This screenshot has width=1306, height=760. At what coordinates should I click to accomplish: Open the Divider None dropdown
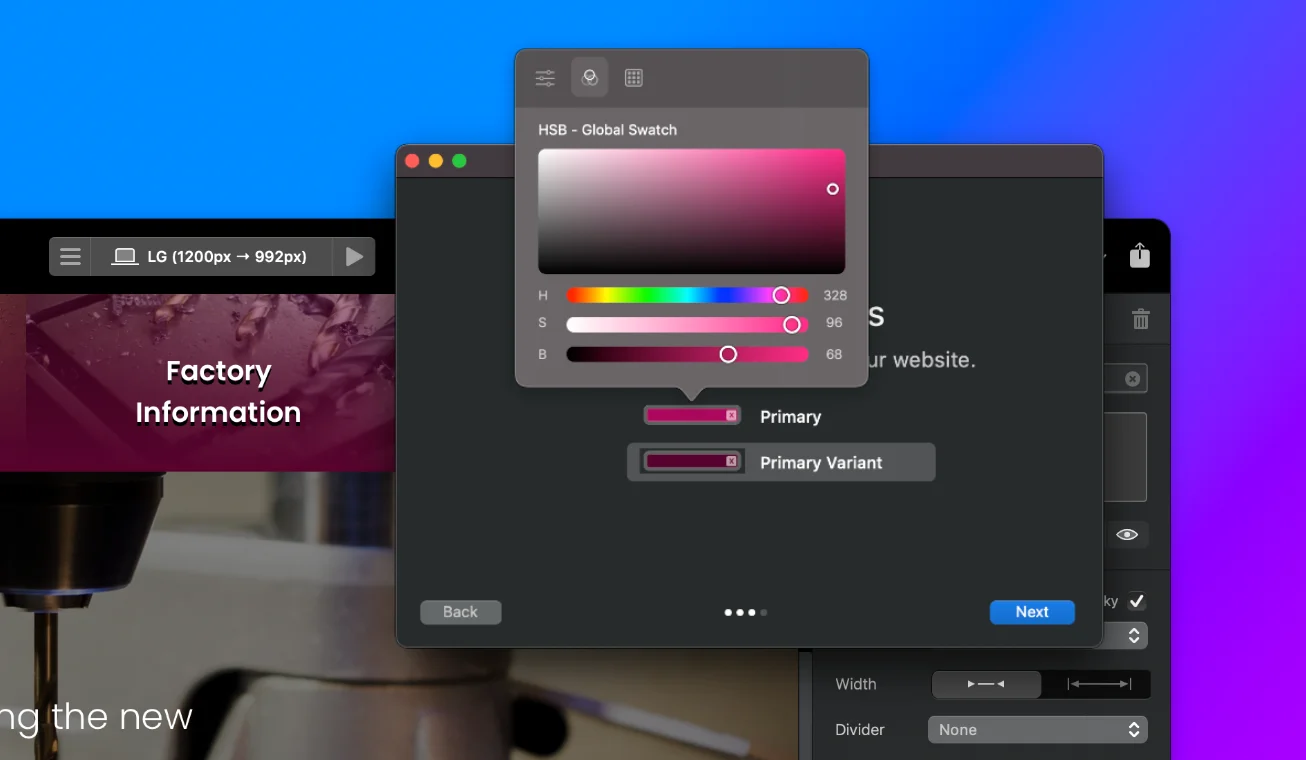click(1038, 730)
